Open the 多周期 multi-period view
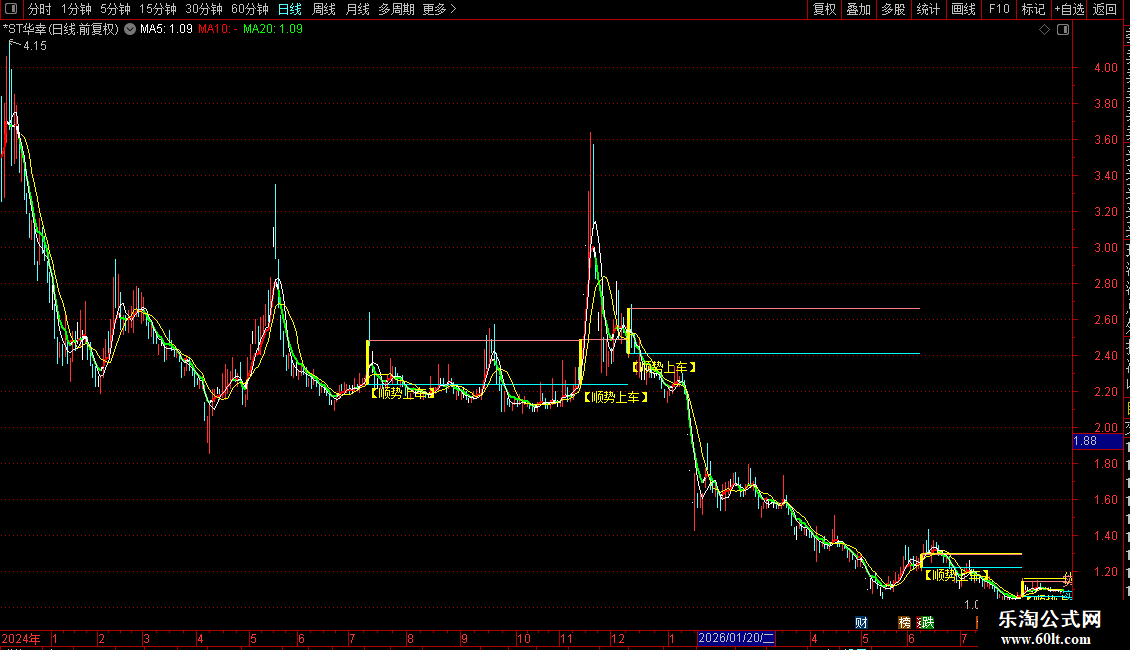The image size is (1130, 650). pos(396,9)
